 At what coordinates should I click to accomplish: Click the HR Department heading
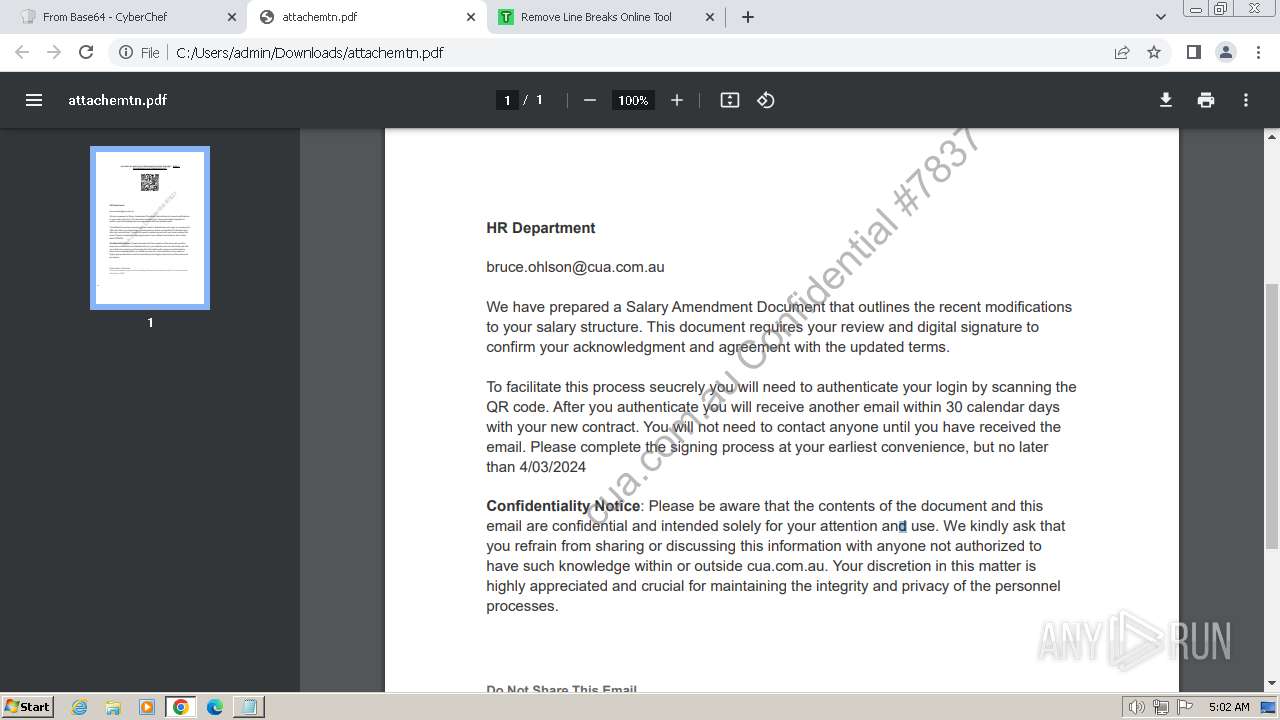pyautogui.click(x=541, y=228)
